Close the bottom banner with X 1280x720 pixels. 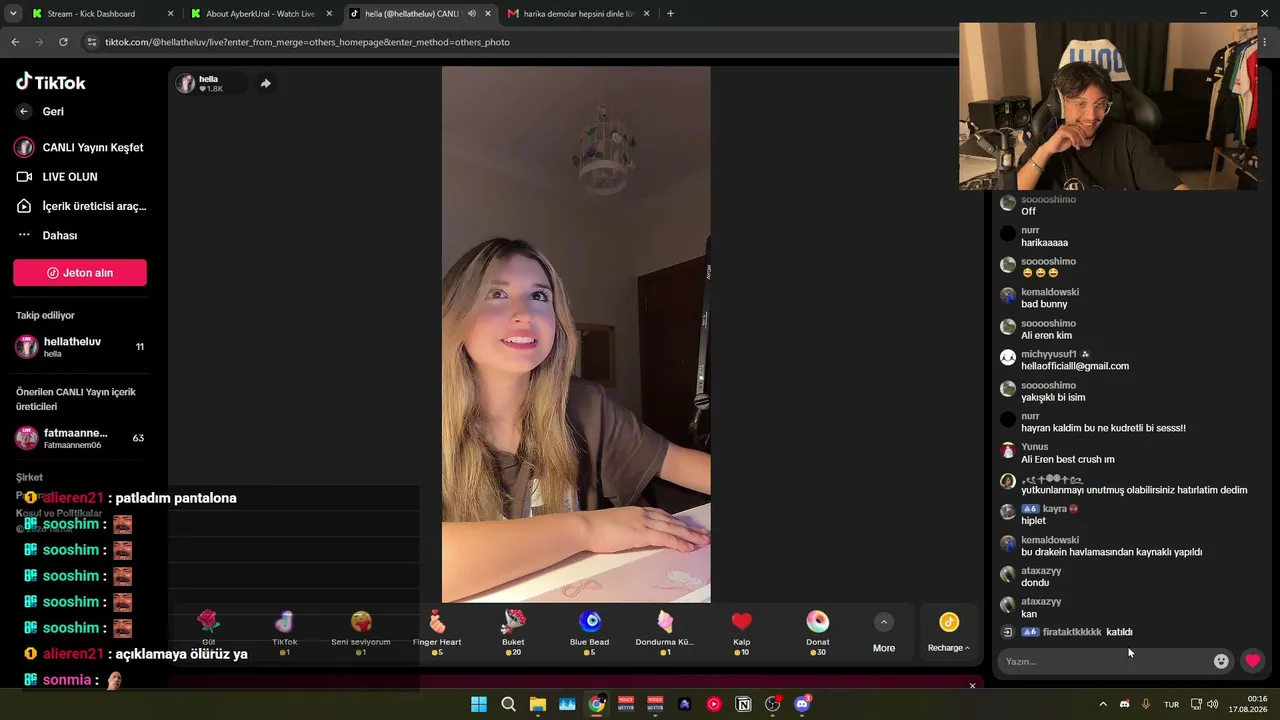972,685
